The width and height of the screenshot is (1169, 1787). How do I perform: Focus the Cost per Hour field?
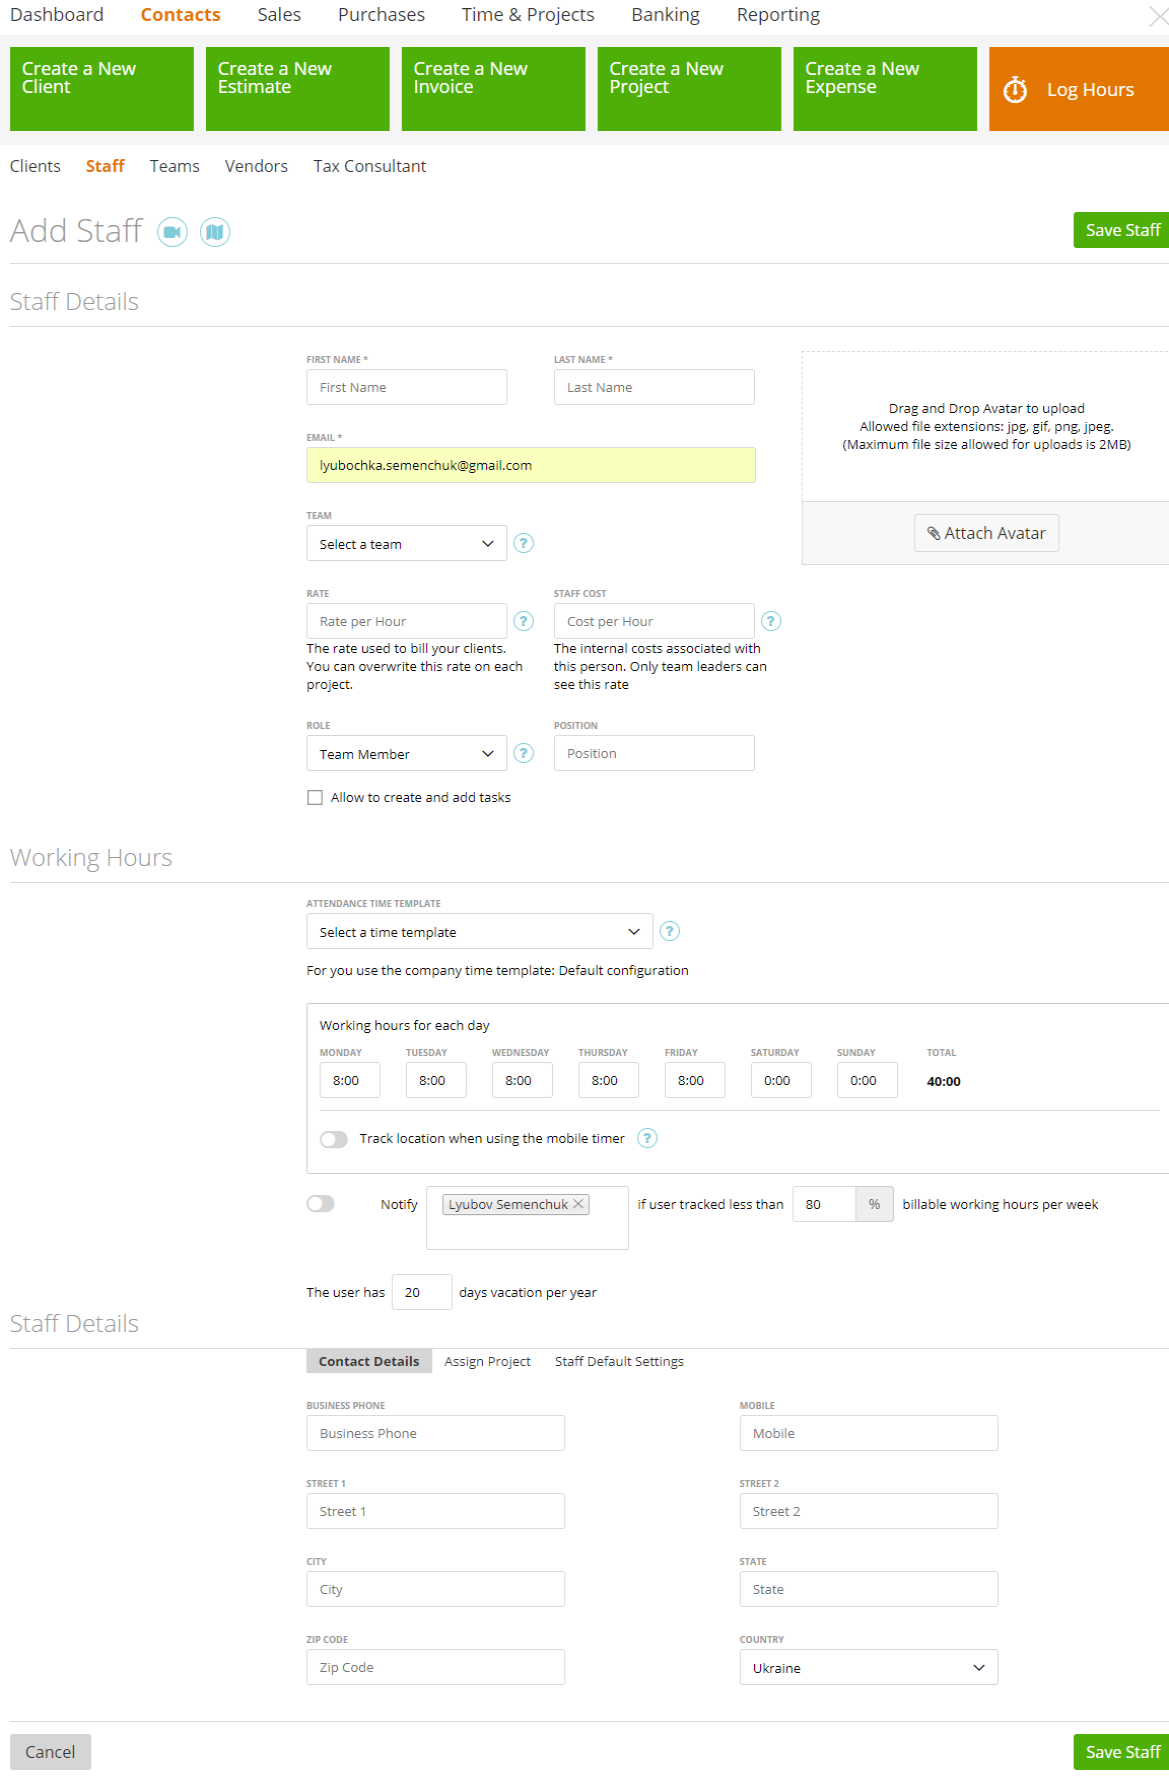click(654, 621)
